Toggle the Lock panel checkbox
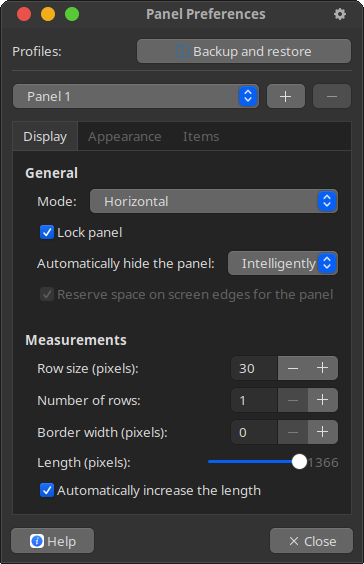The width and height of the screenshot is (364, 564). click(47, 232)
